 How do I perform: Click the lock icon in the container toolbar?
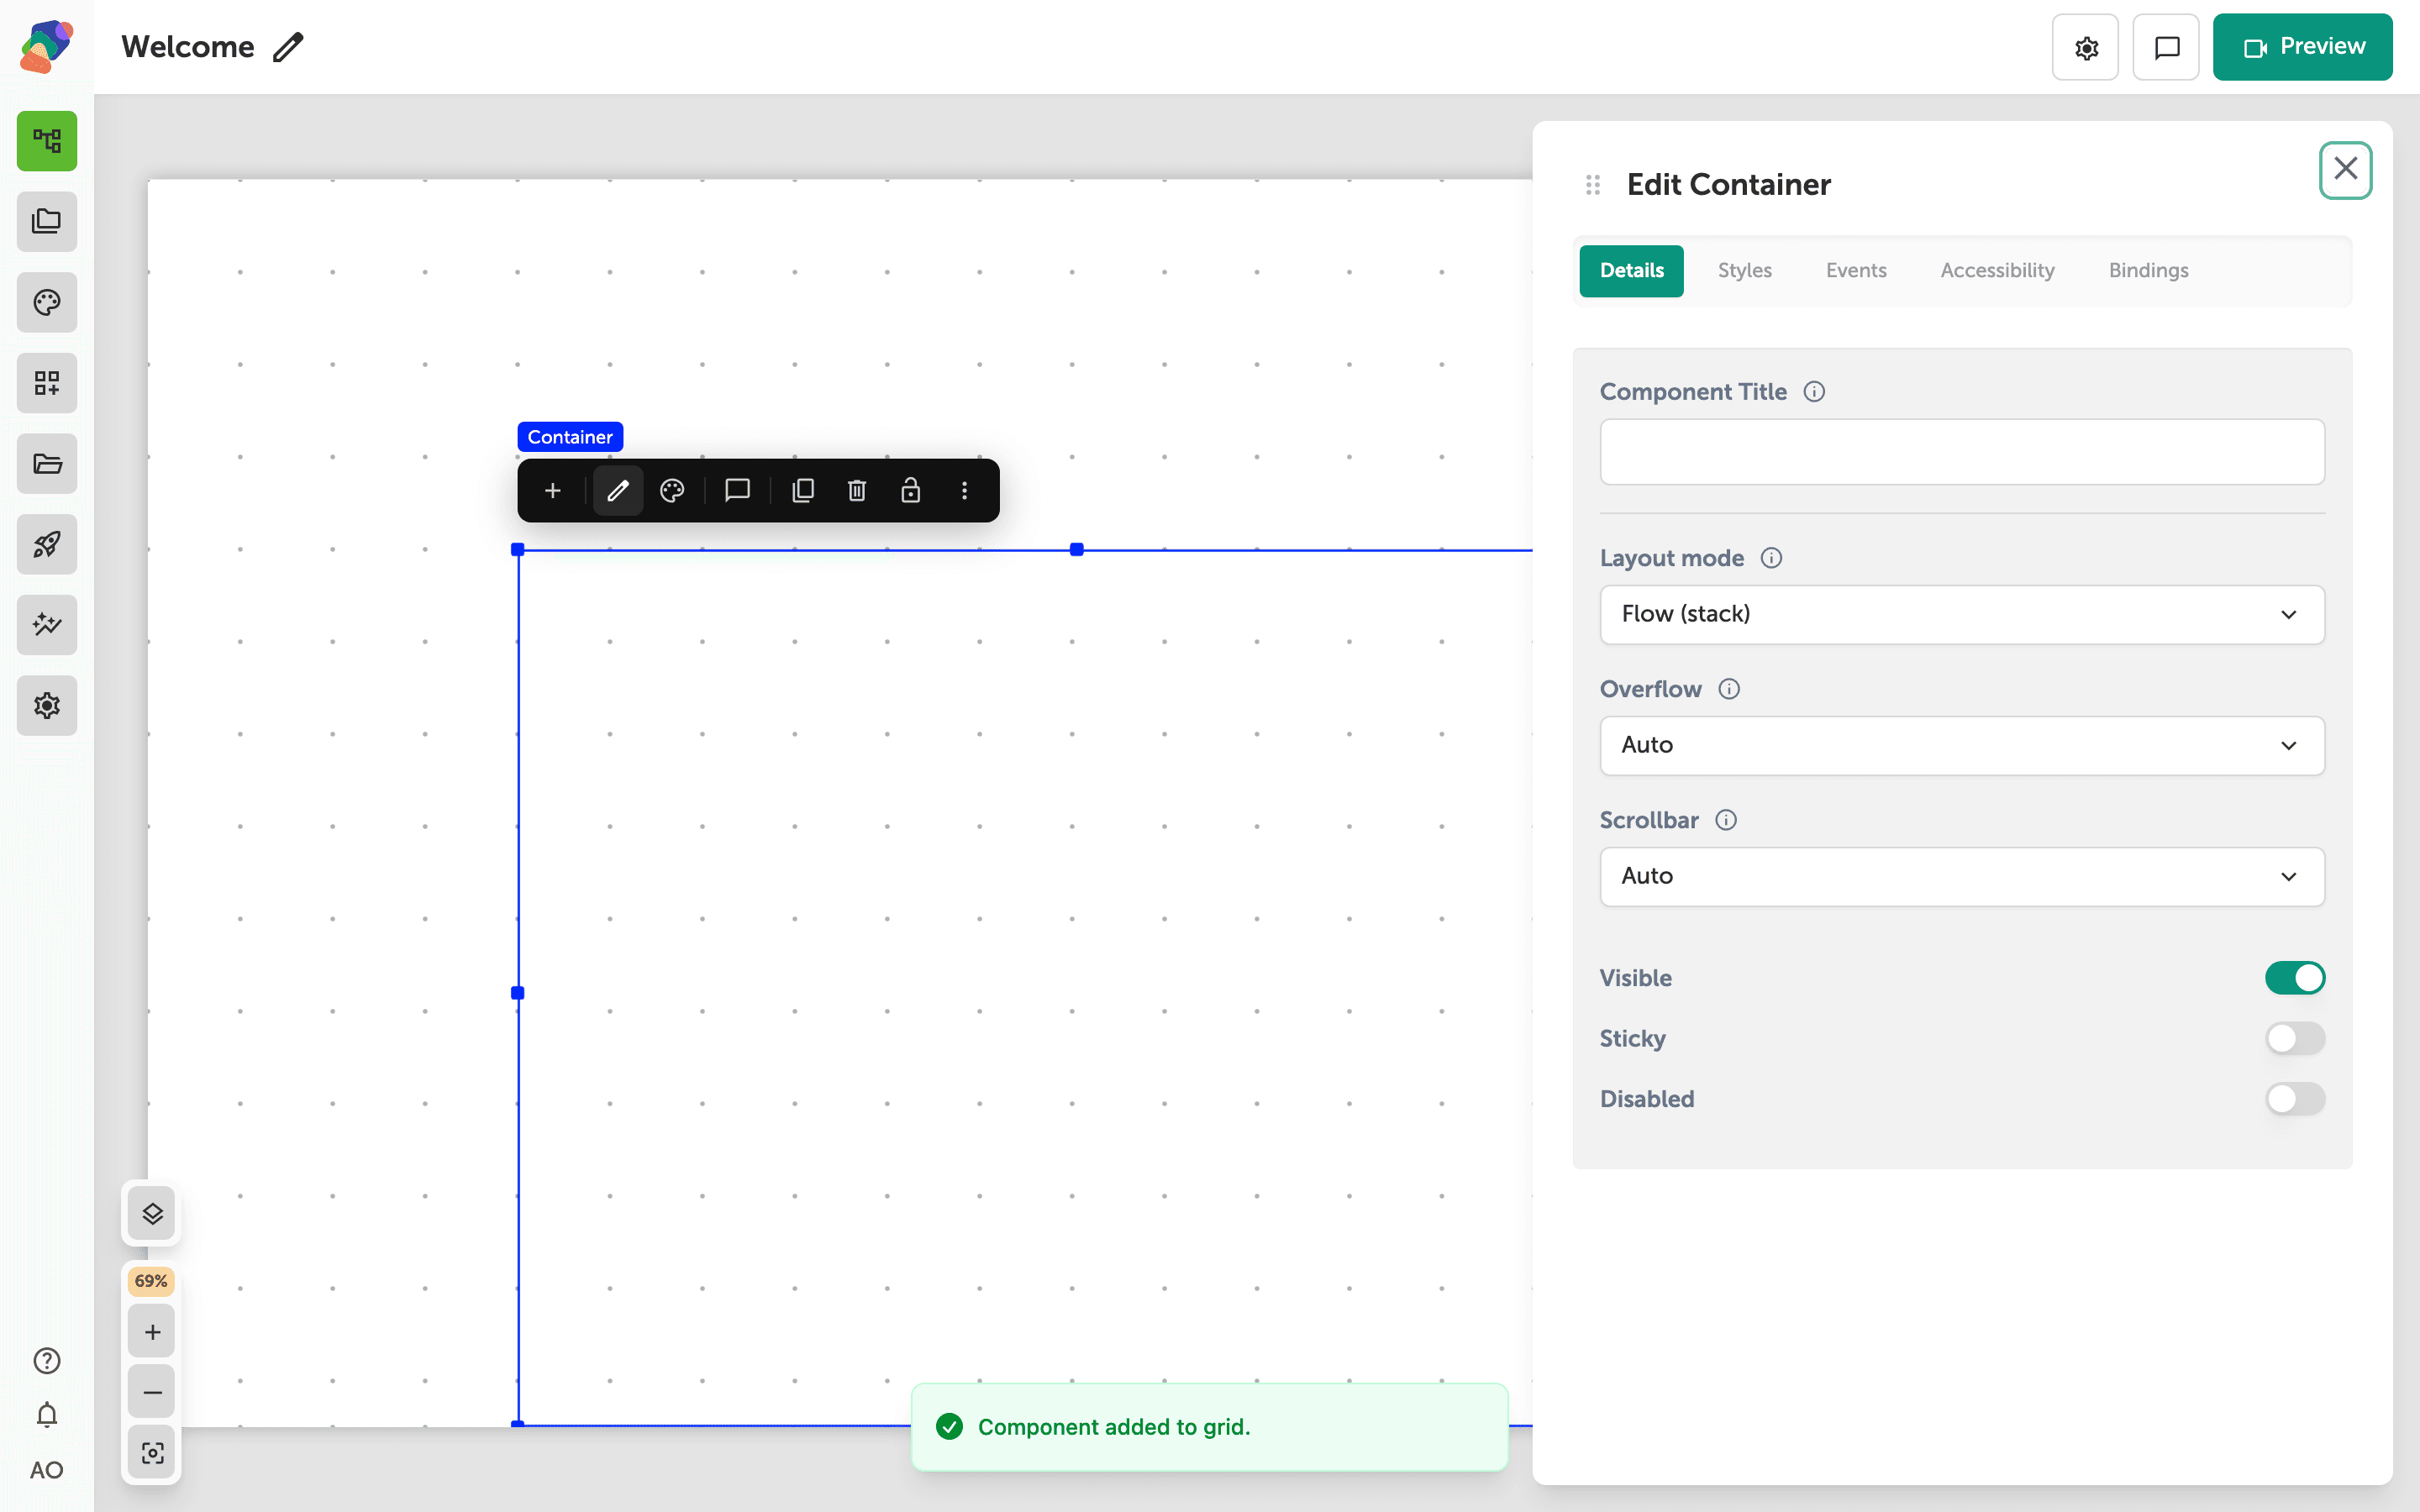910,490
